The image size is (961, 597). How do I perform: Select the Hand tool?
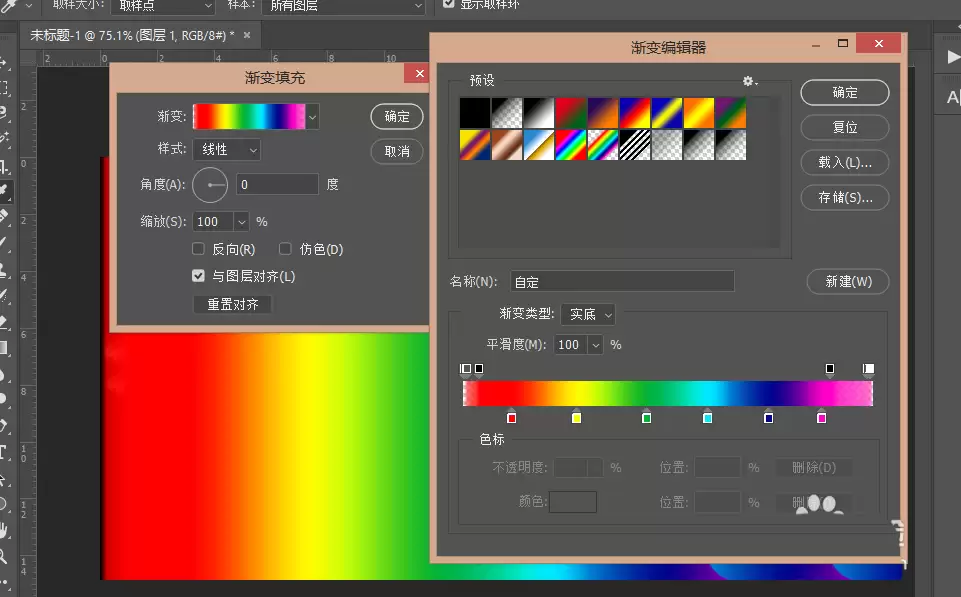4,531
